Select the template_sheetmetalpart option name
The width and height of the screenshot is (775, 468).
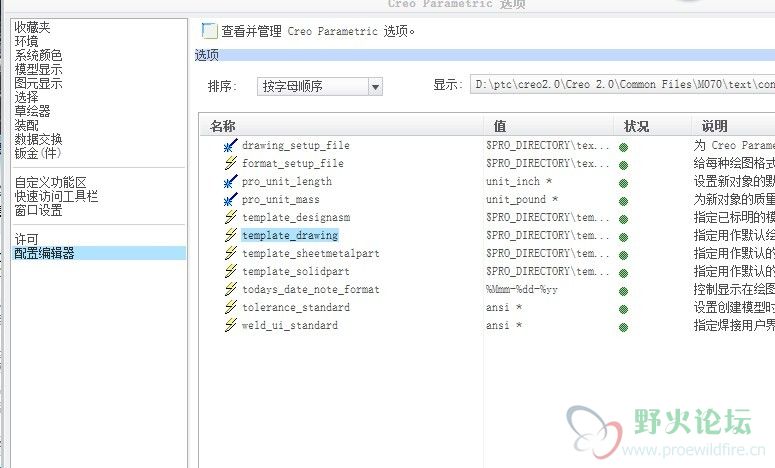pos(311,253)
